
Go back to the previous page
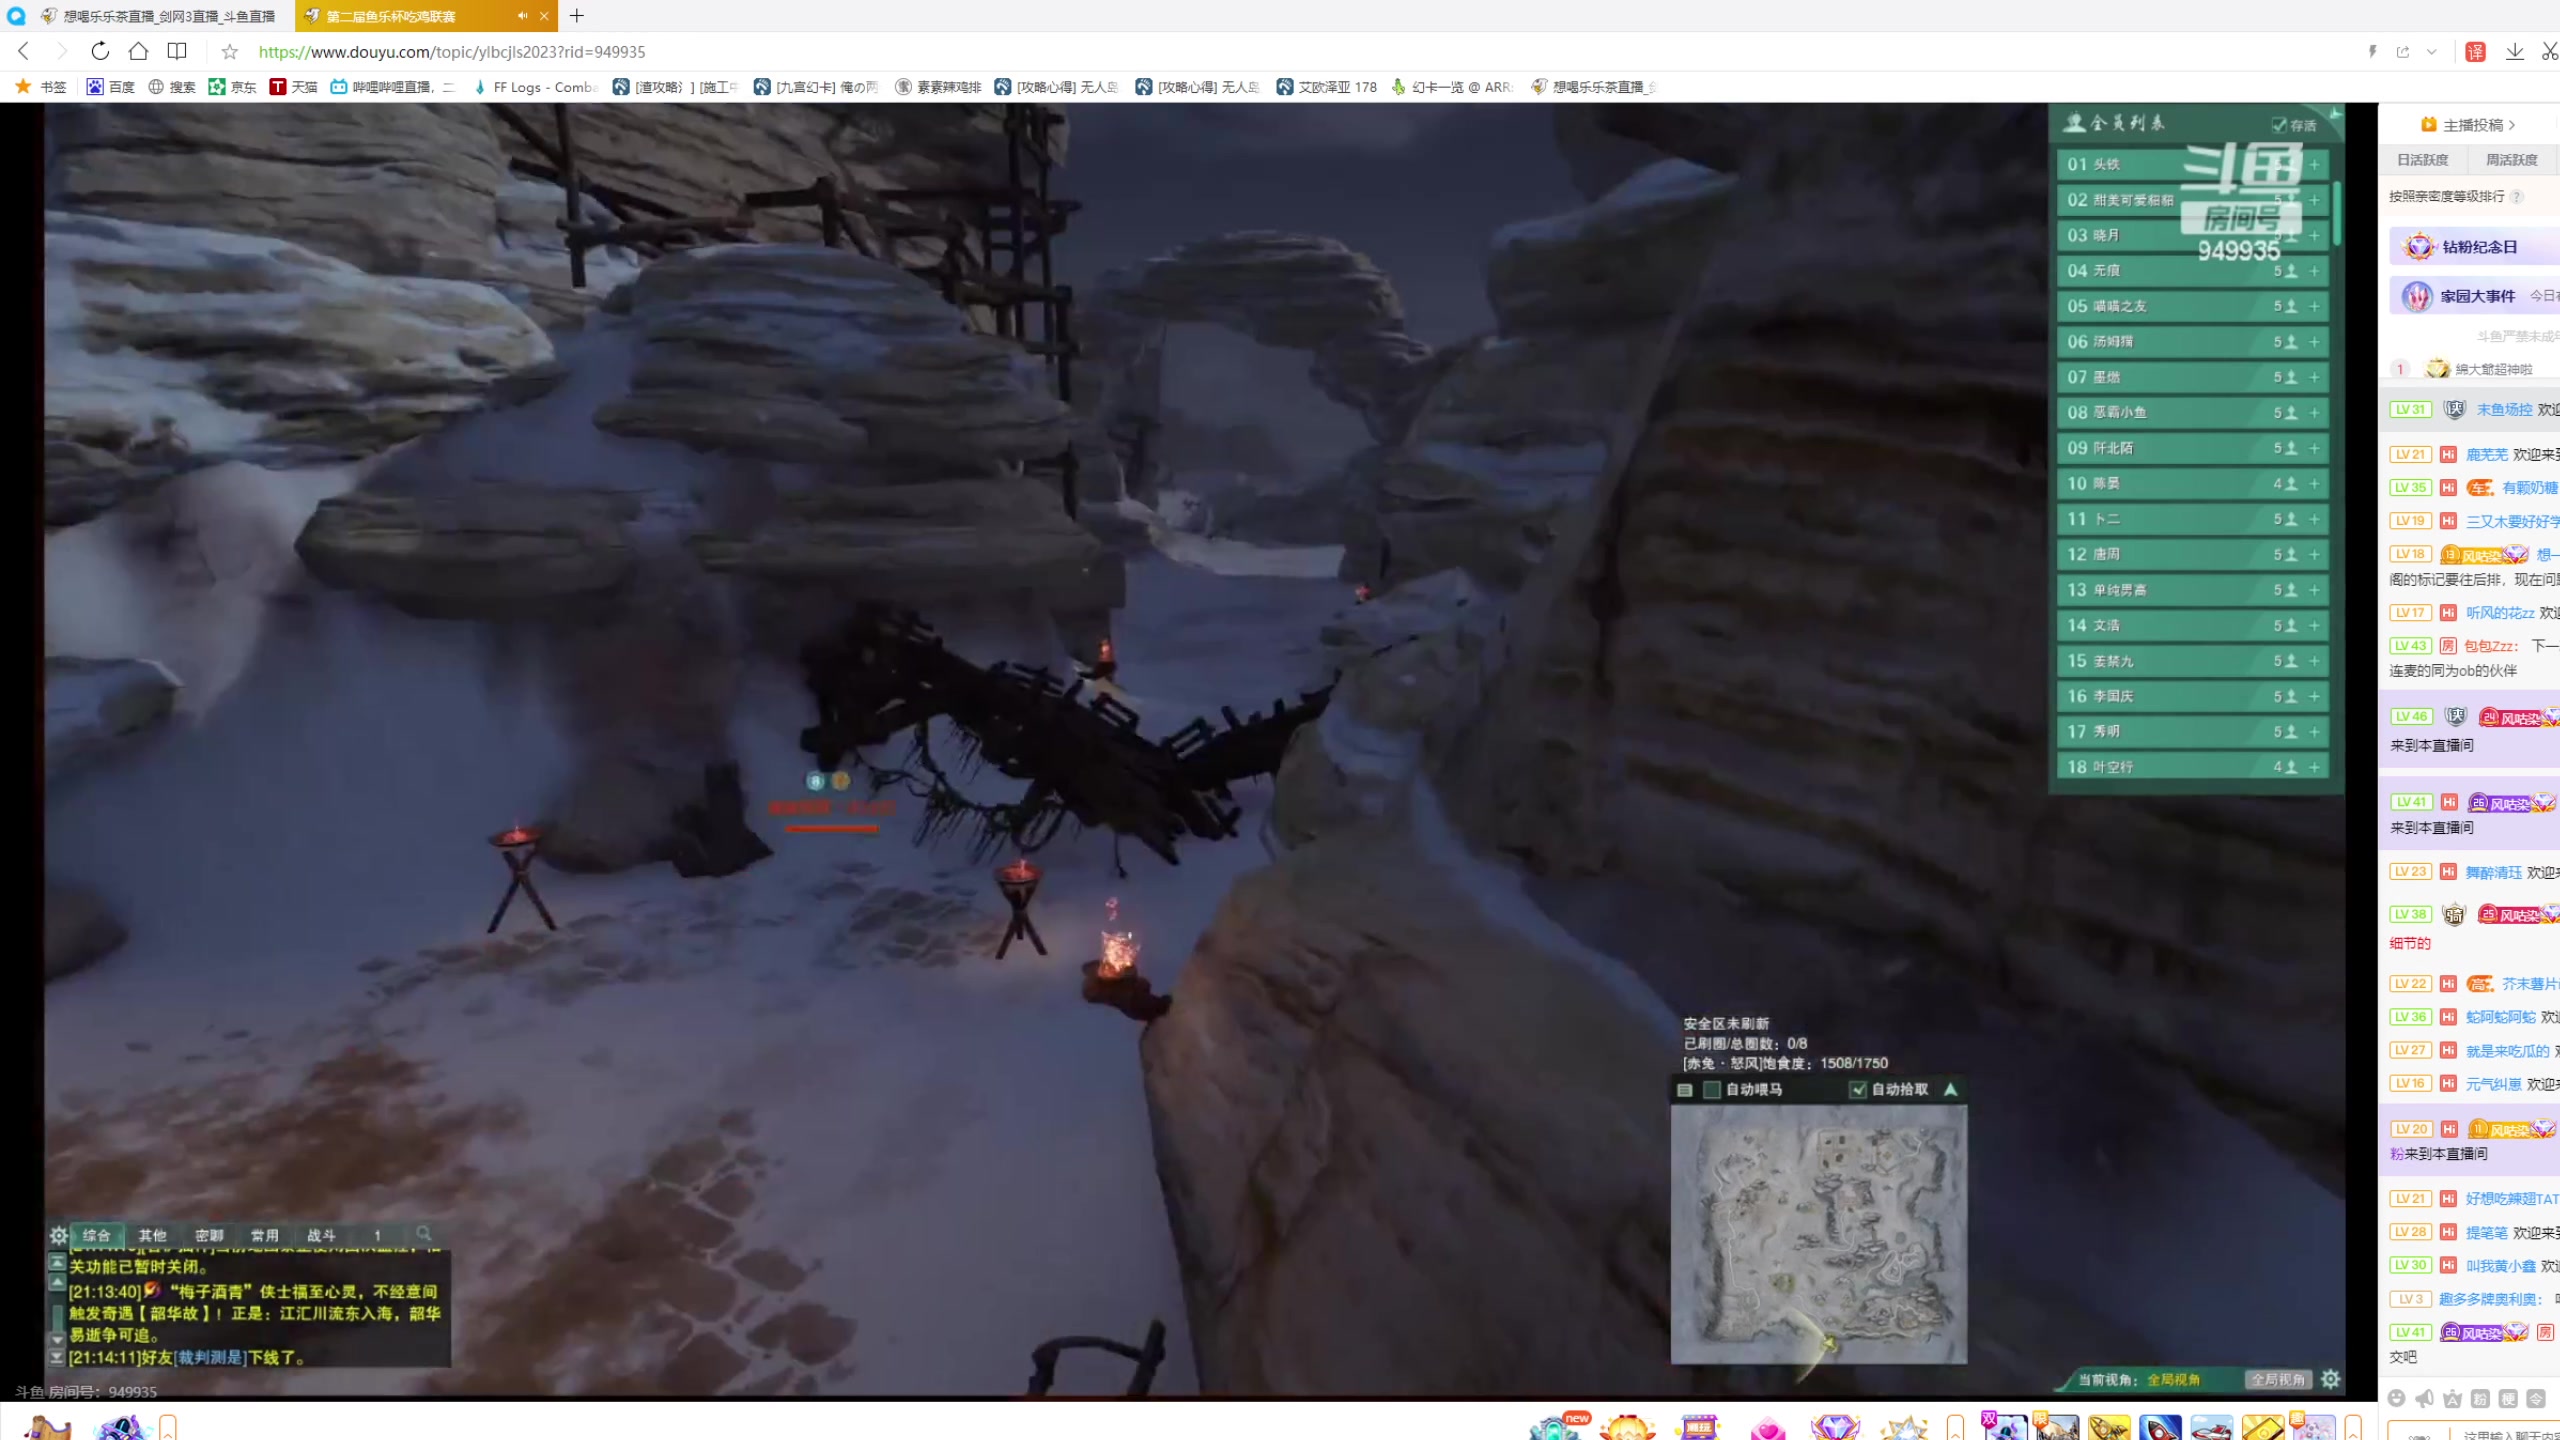point(24,51)
